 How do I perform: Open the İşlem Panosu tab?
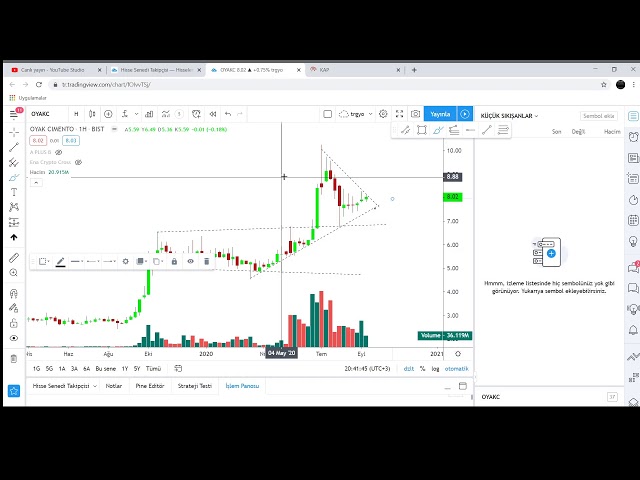(x=242, y=386)
